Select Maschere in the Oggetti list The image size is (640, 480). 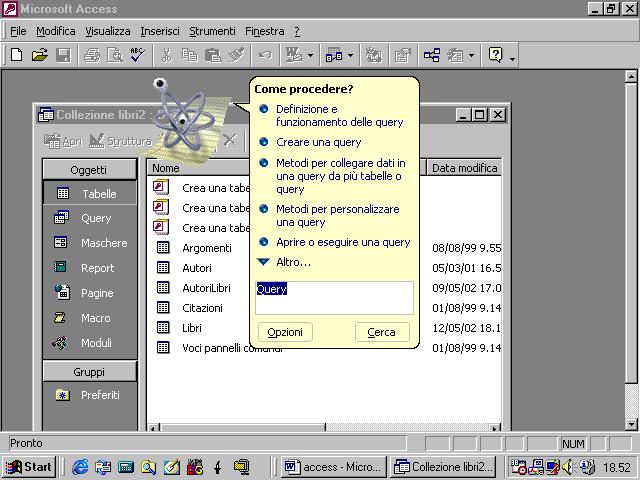coord(90,243)
